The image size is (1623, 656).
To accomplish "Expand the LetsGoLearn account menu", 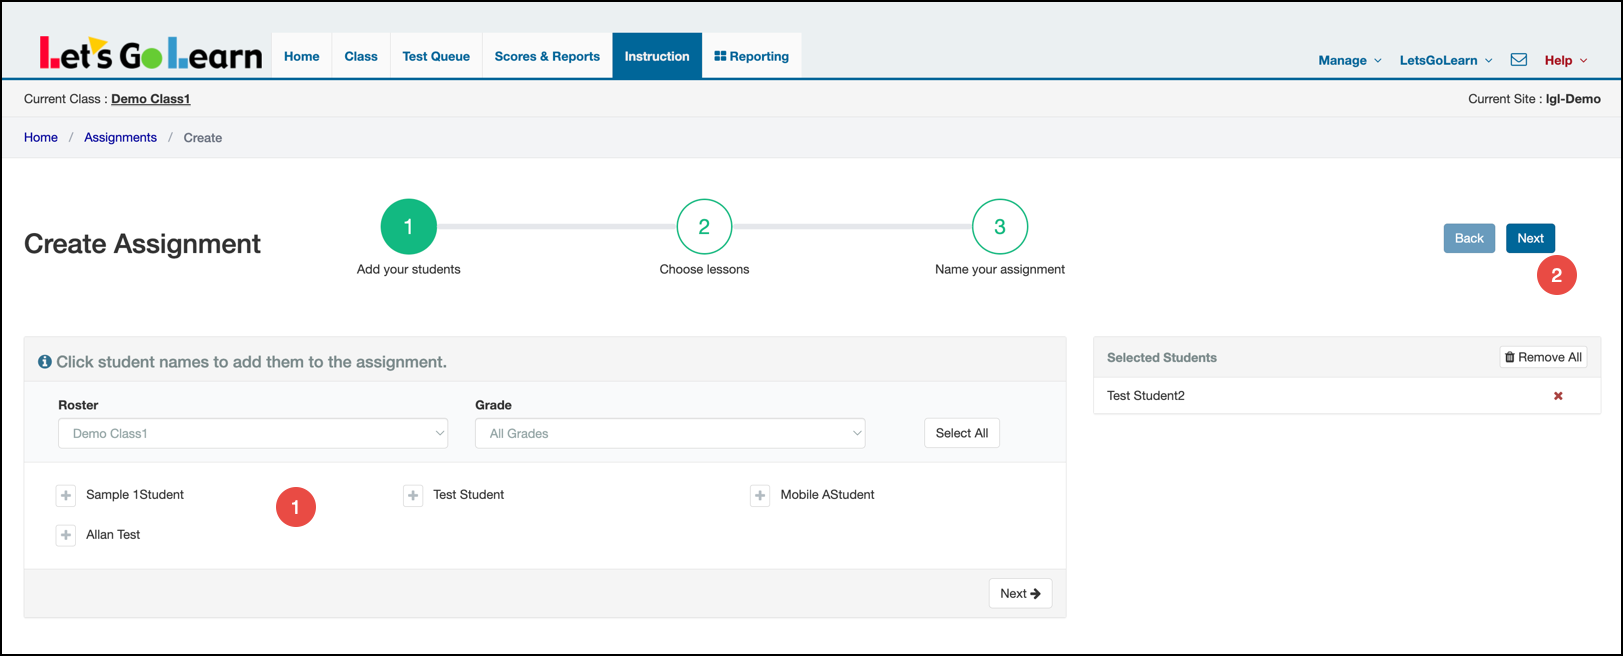I will pos(1446,60).
